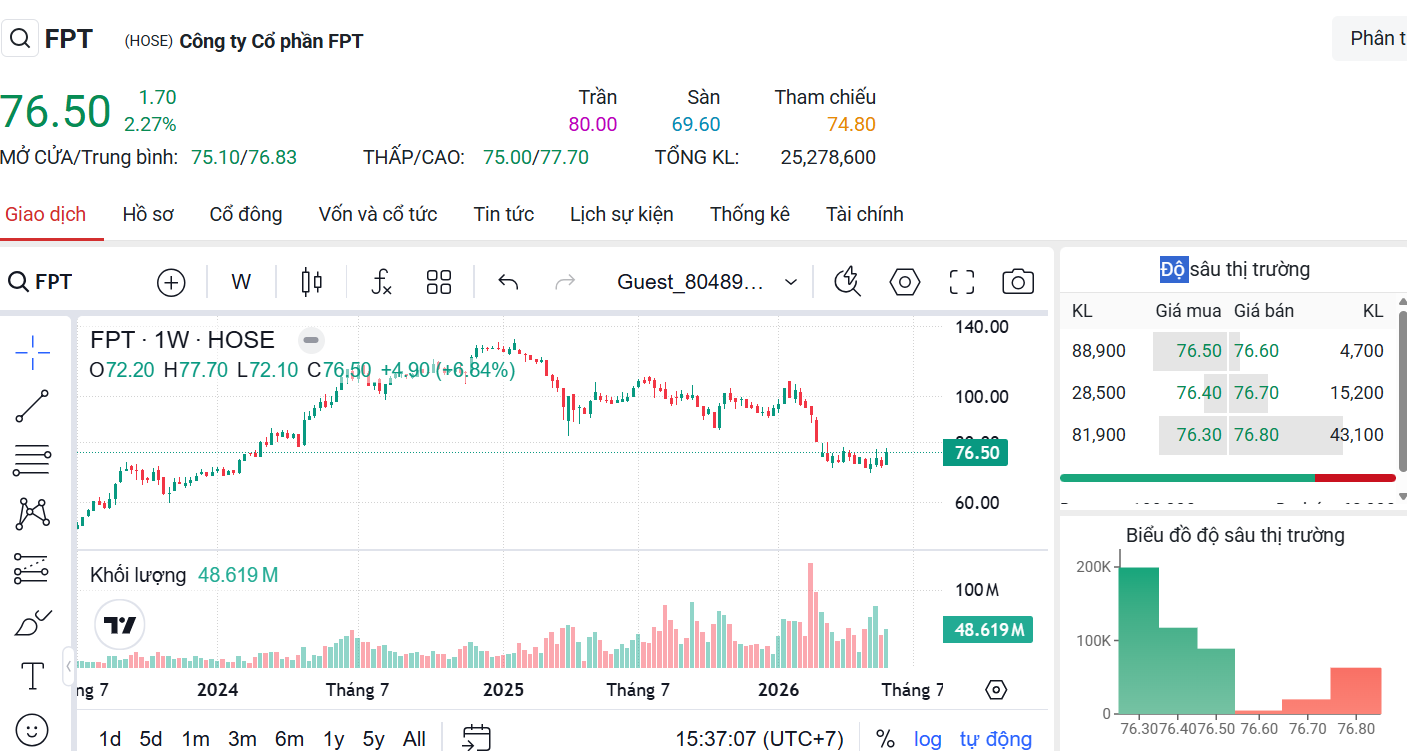Undo the last chart action
Image resolution: width=1407 pixels, height=751 pixels.
click(508, 283)
